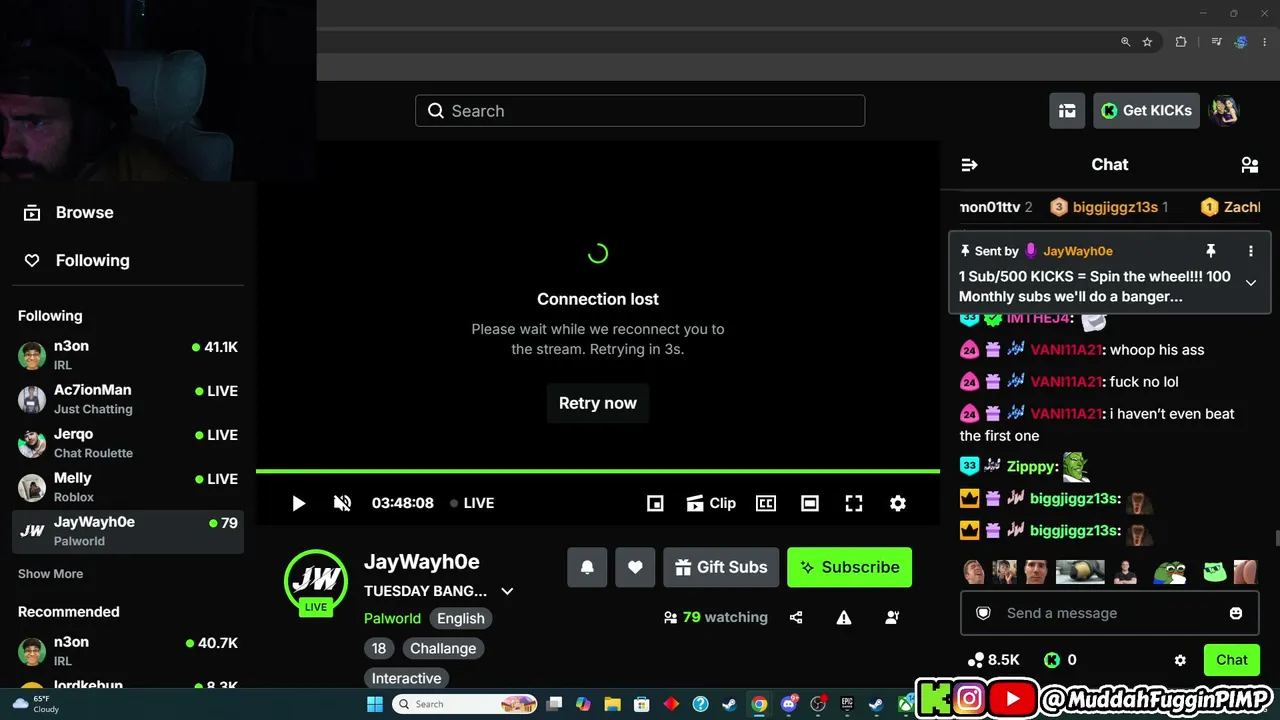Screen dimensions: 1280x720
Task: Toggle mini player mode
Action: coord(655,503)
